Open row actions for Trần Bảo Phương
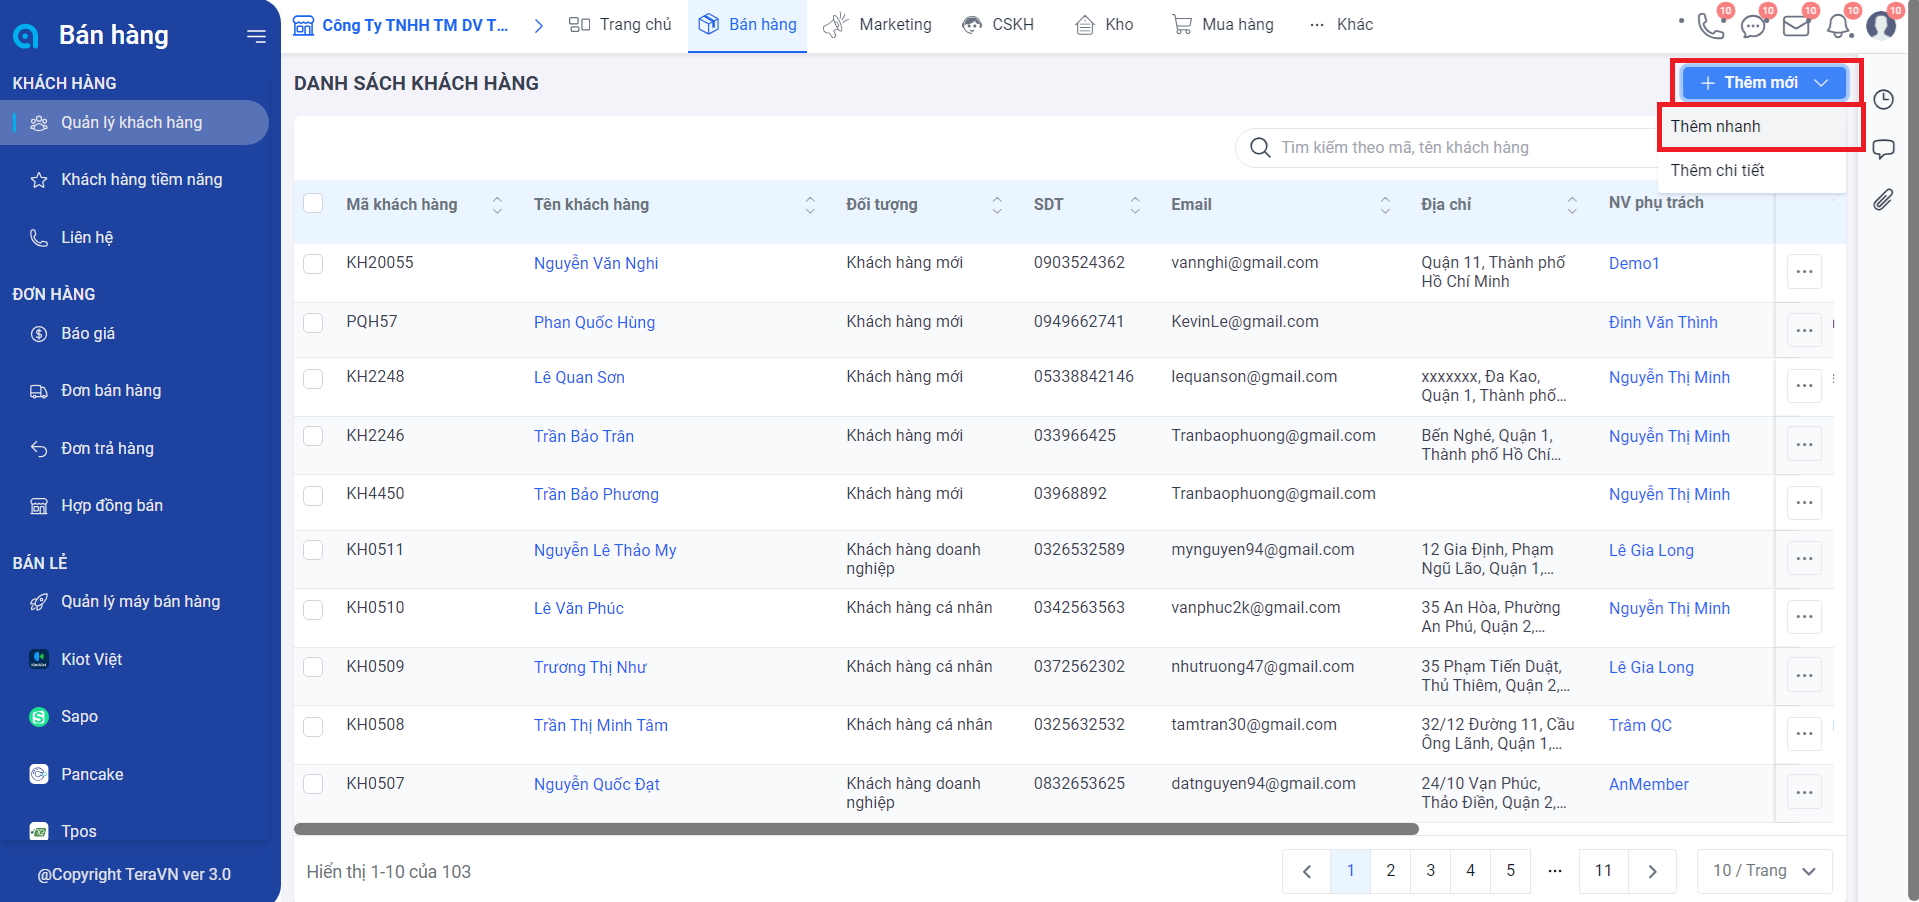The height and width of the screenshot is (902, 1919). click(x=1804, y=502)
